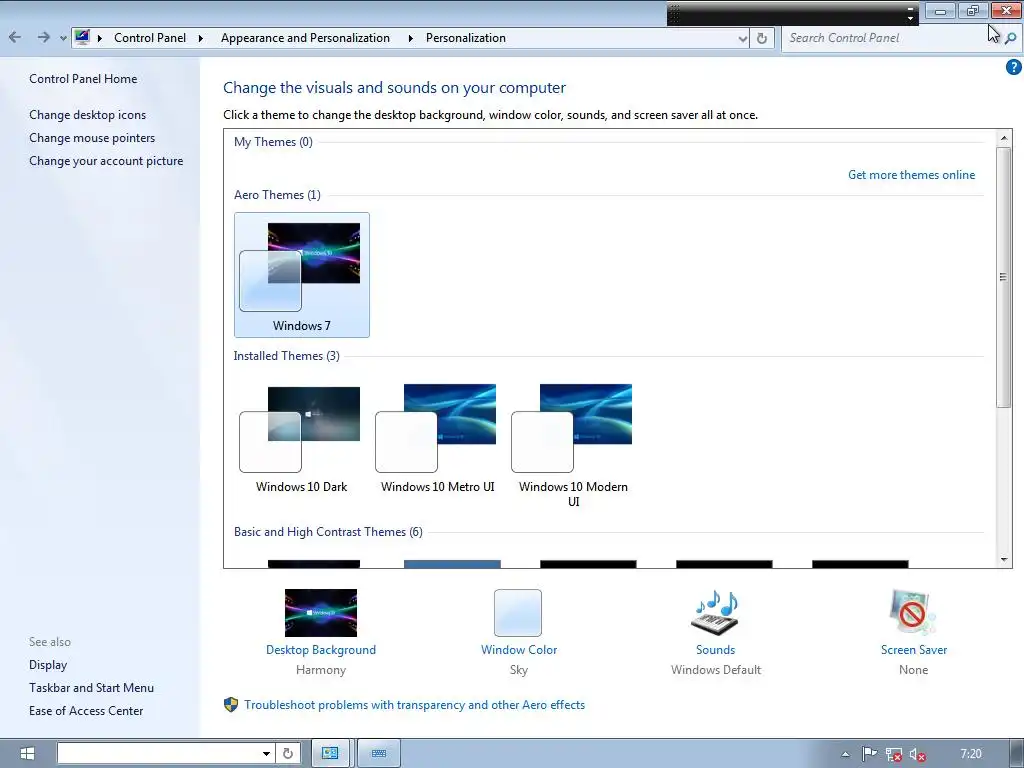The image size is (1024, 768).
Task: Expand the arrow after Control Panel breadcrumb
Action: 200,38
